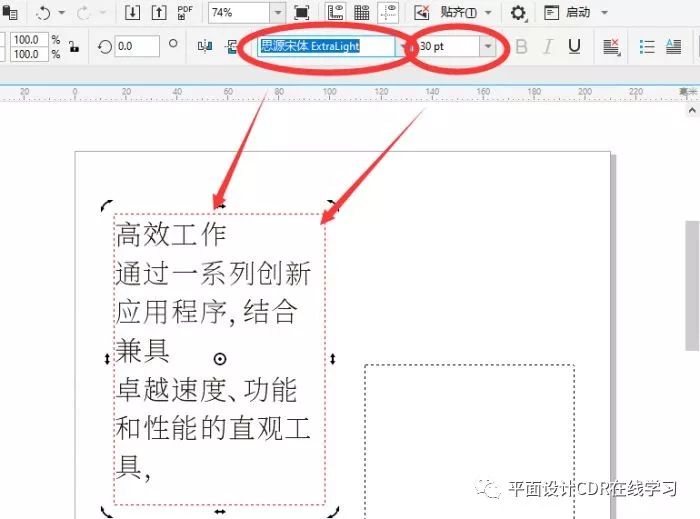
Task: Click the Export icon with up arrow
Action: (x=159, y=12)
